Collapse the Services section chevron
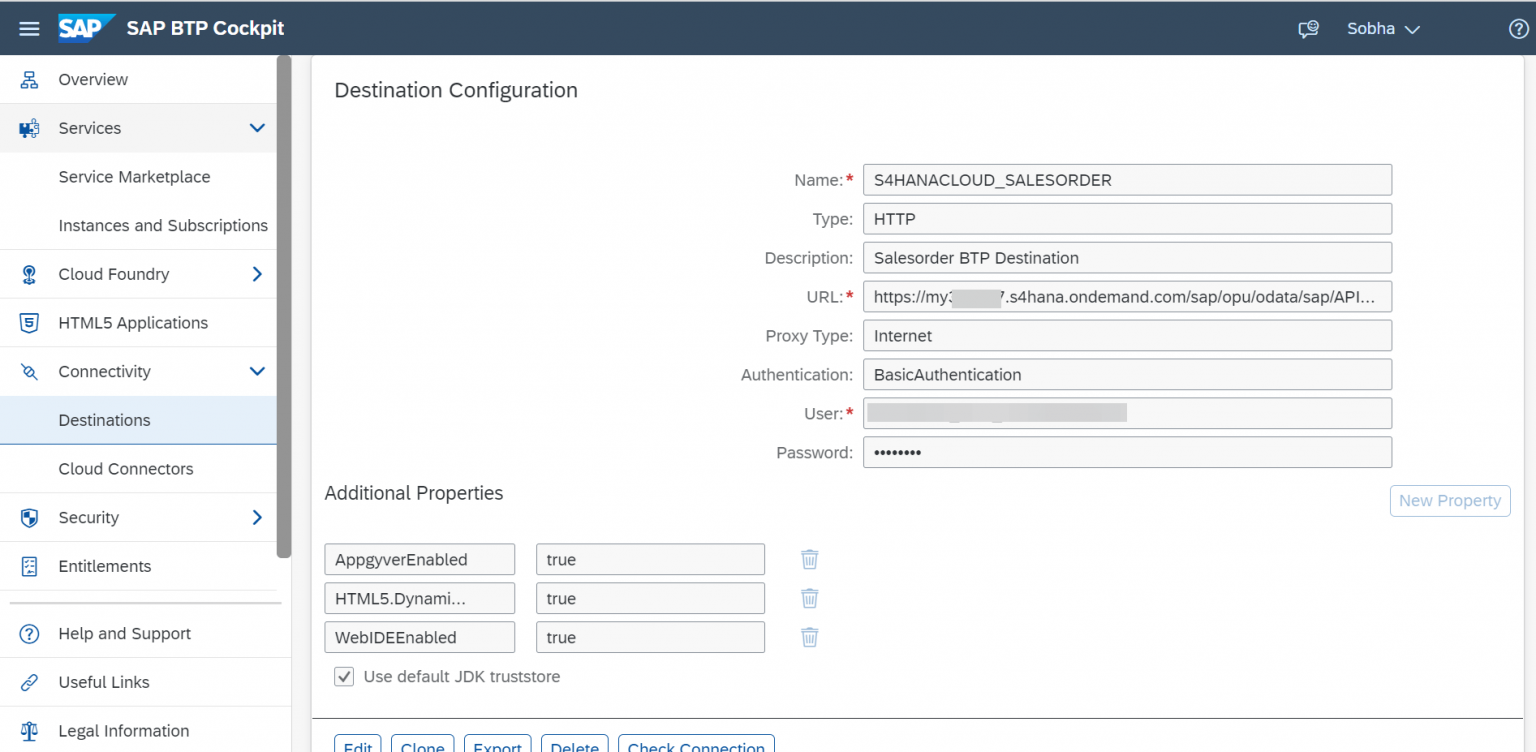The height and width of the screenshot is (752, 1536). click(x=257, y=128)
